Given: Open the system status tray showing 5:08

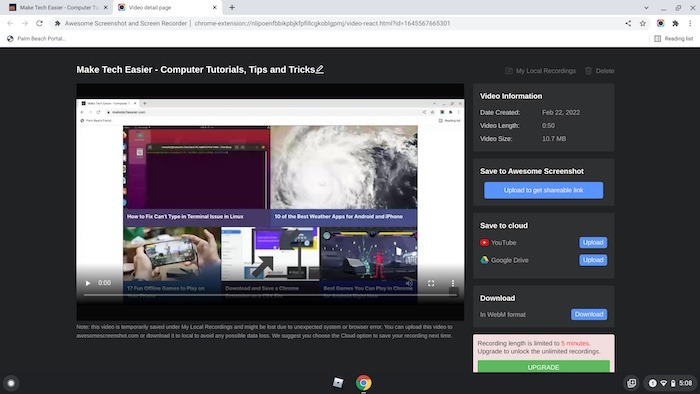Looking at the screenshot, I should point(670,383).
